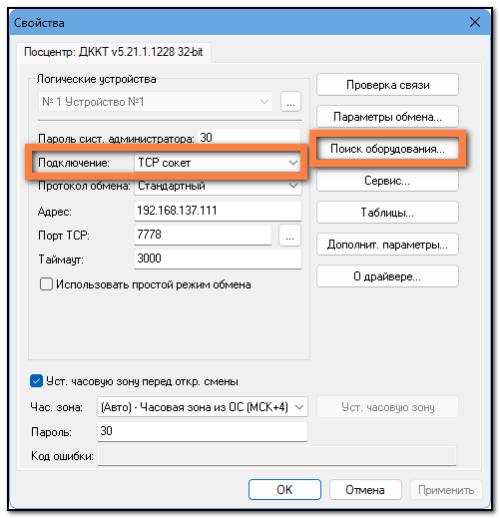This screenshot has height=518, width=500.
Task: Click the Уст. часовую зону button
Action: point(387,407)
